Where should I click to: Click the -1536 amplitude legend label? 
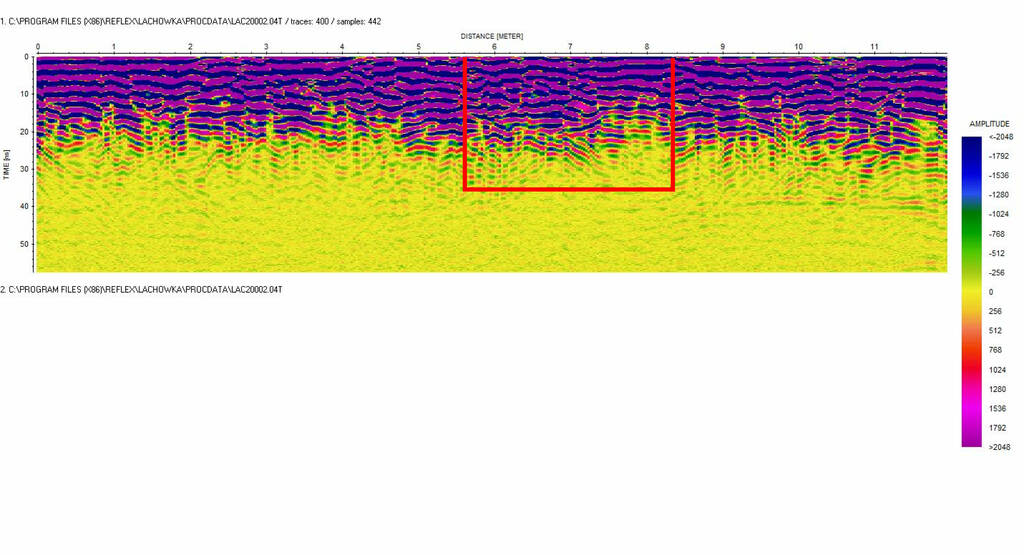pyautogui.click(x=998, y=175)
